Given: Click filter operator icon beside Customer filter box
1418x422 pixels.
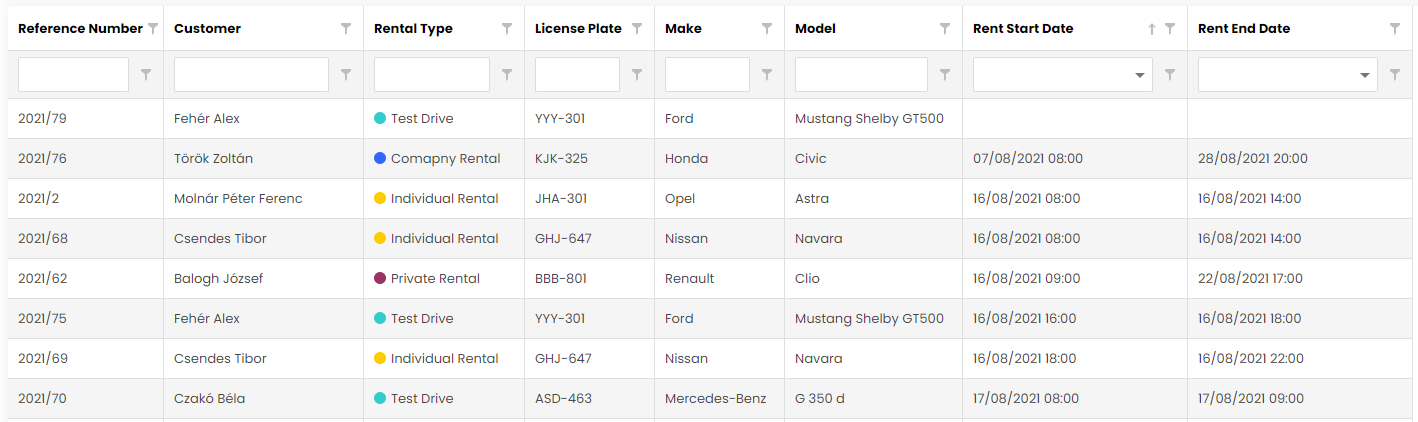Looking at the screenshot, I should pyautogui.click(x=346, y=74).
